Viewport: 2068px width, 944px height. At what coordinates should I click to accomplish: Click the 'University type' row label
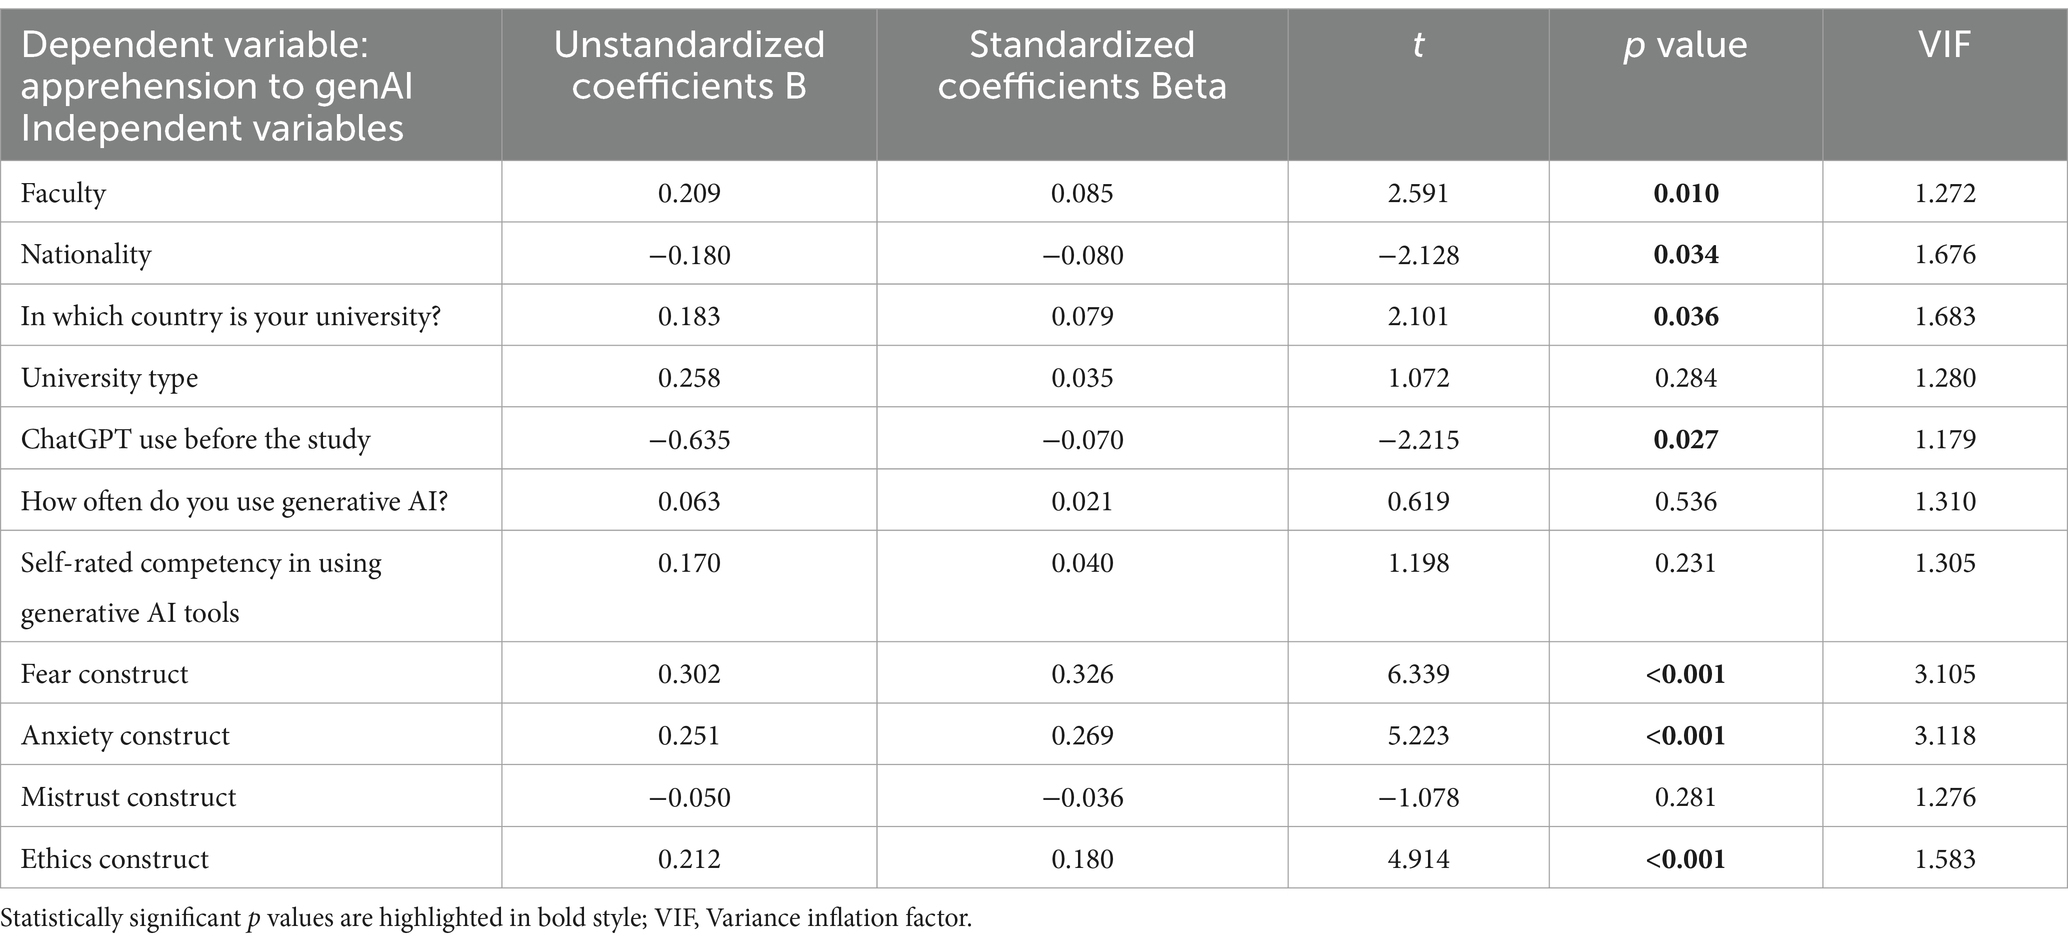click(110, 378)
